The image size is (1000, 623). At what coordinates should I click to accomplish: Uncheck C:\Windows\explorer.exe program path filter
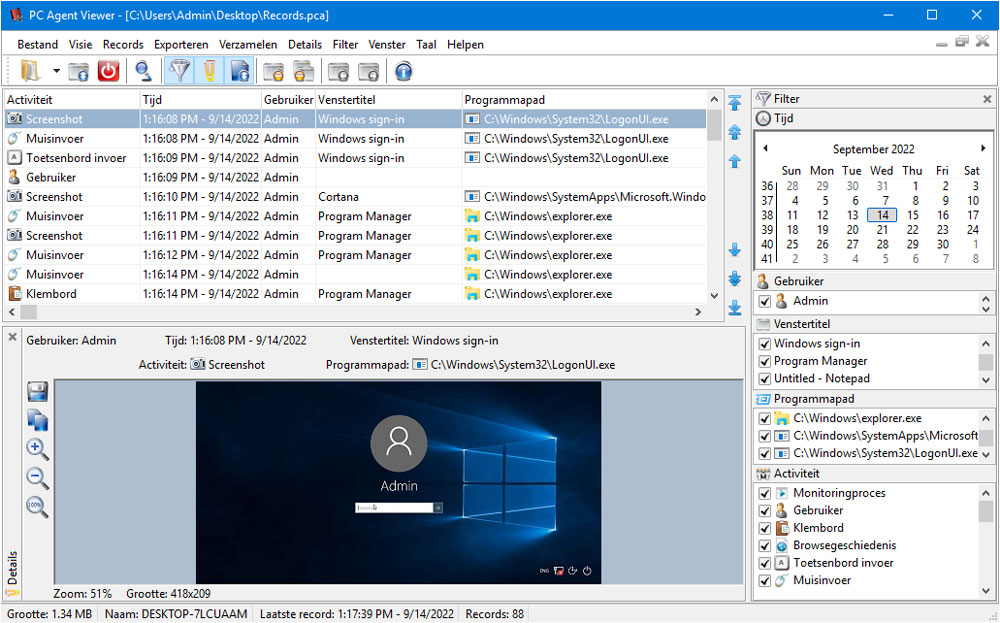tap(765, 419)
